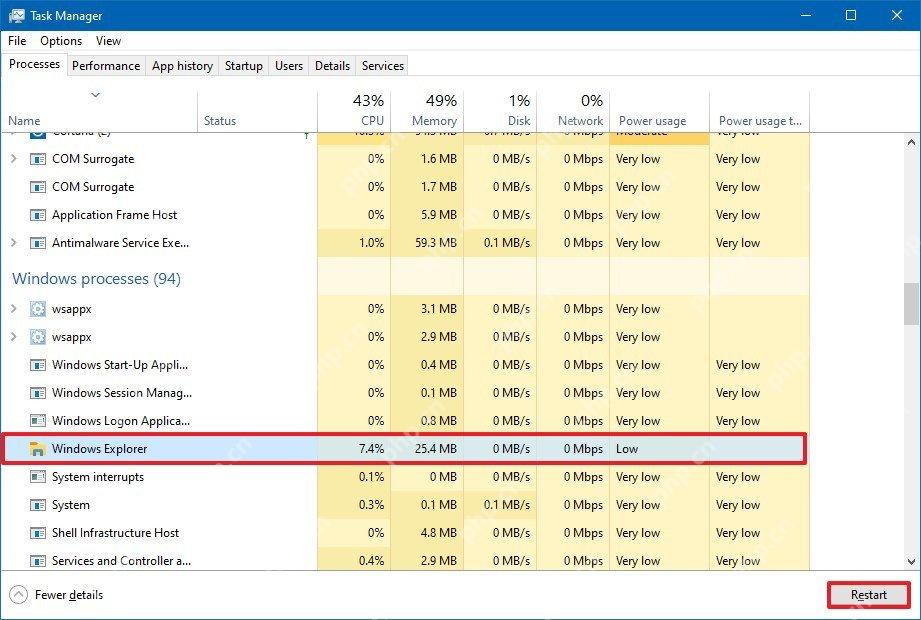Screen dimensions: 921x620
Task: Sort processes by Network column
Action: [573, 110]
